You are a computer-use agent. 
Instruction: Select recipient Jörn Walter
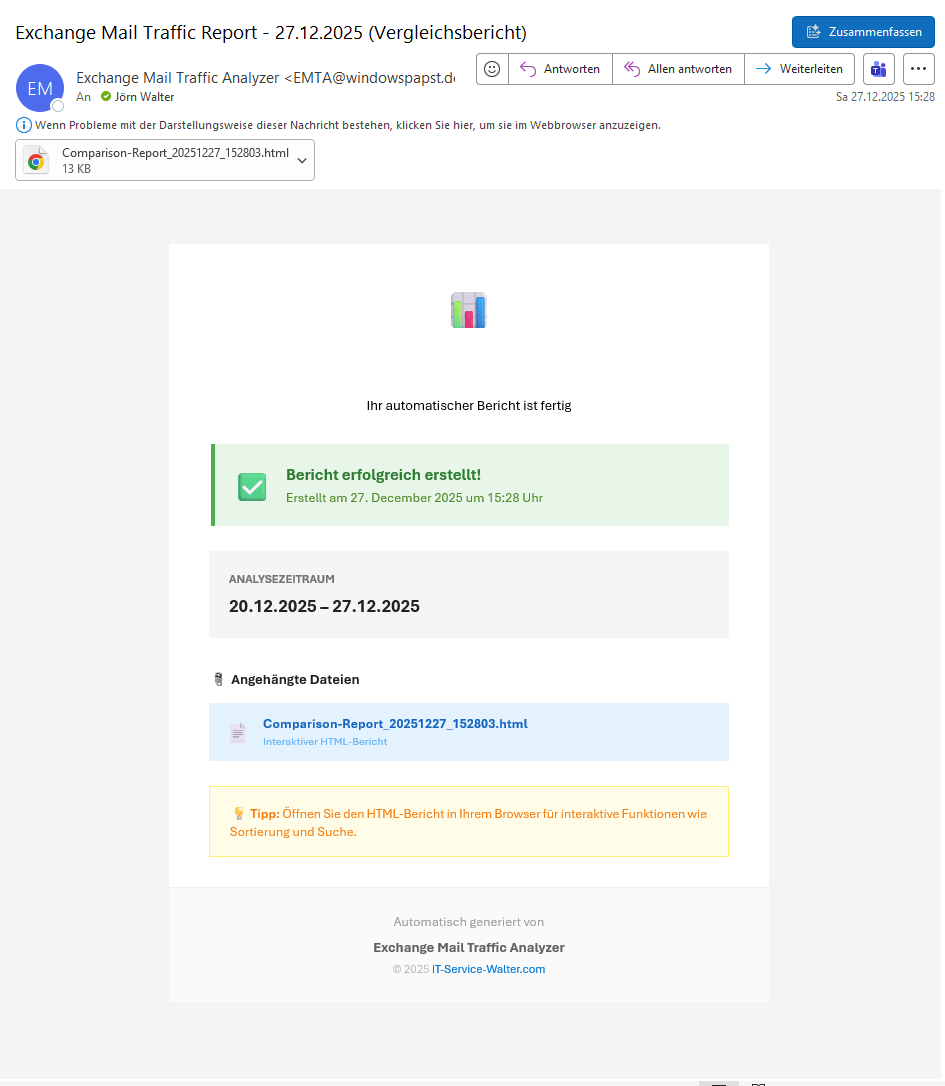(144, 97)
